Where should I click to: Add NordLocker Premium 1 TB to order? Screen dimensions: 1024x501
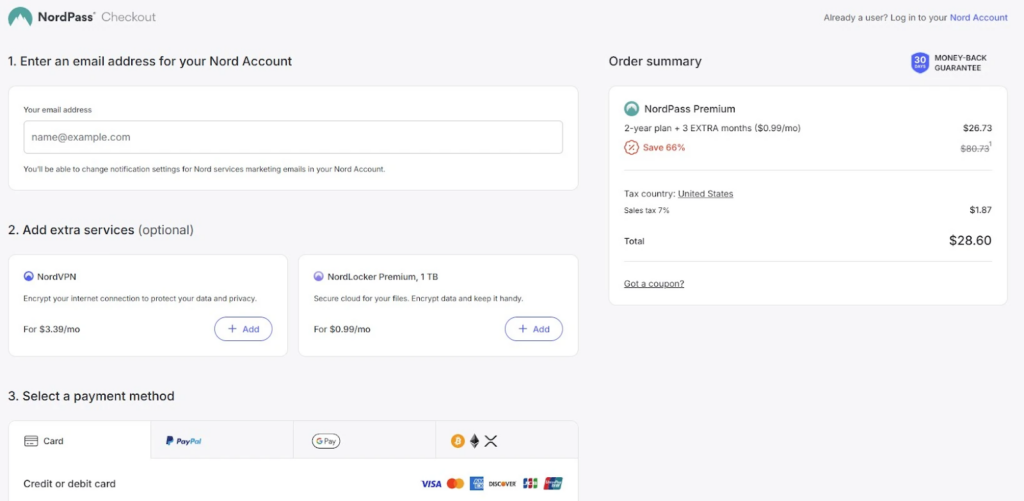click(x=534, y=329)
